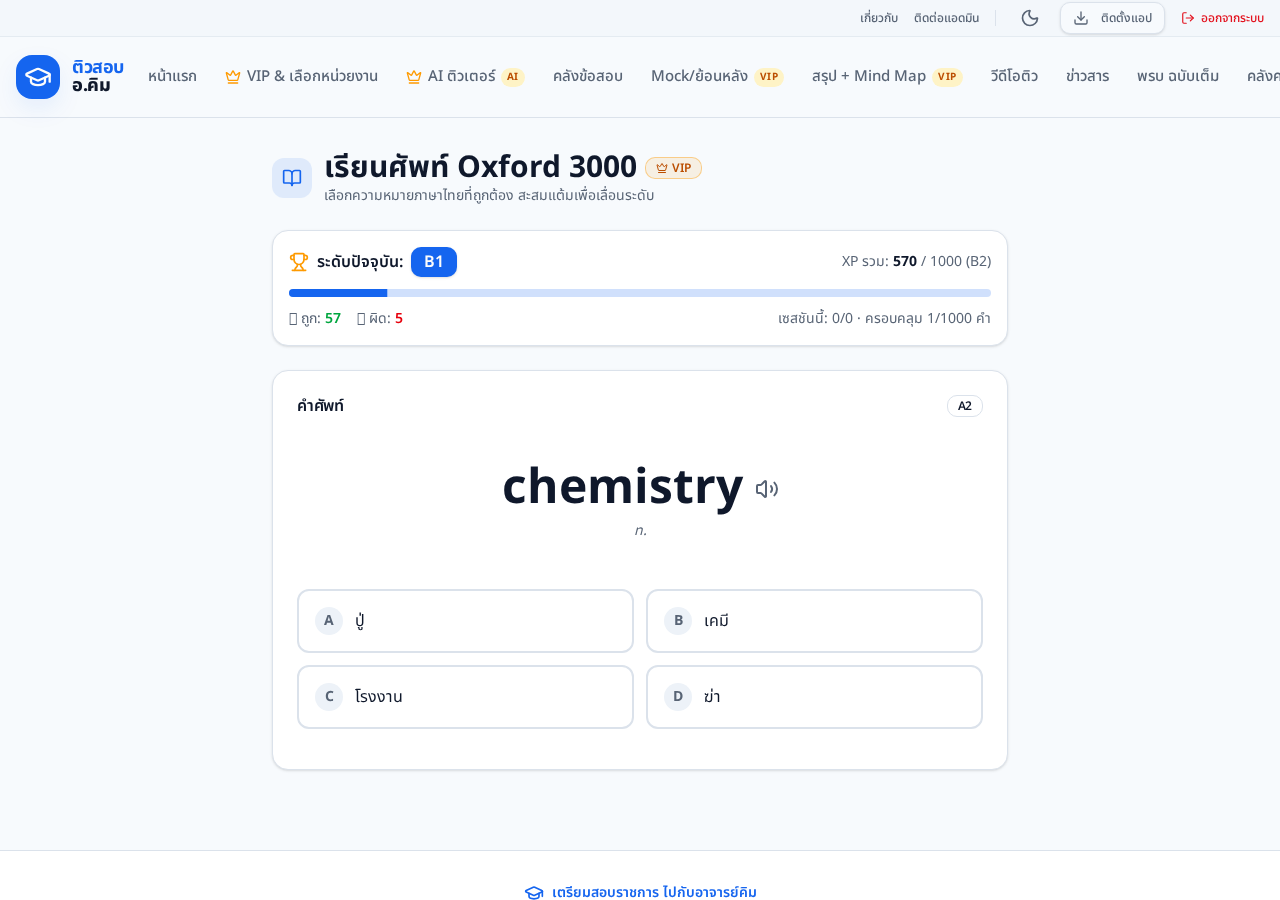This screenshot has width=1280, height=900.
Task: Go to คลังข้อสอบ exam bank
Action: coord(588,76)
